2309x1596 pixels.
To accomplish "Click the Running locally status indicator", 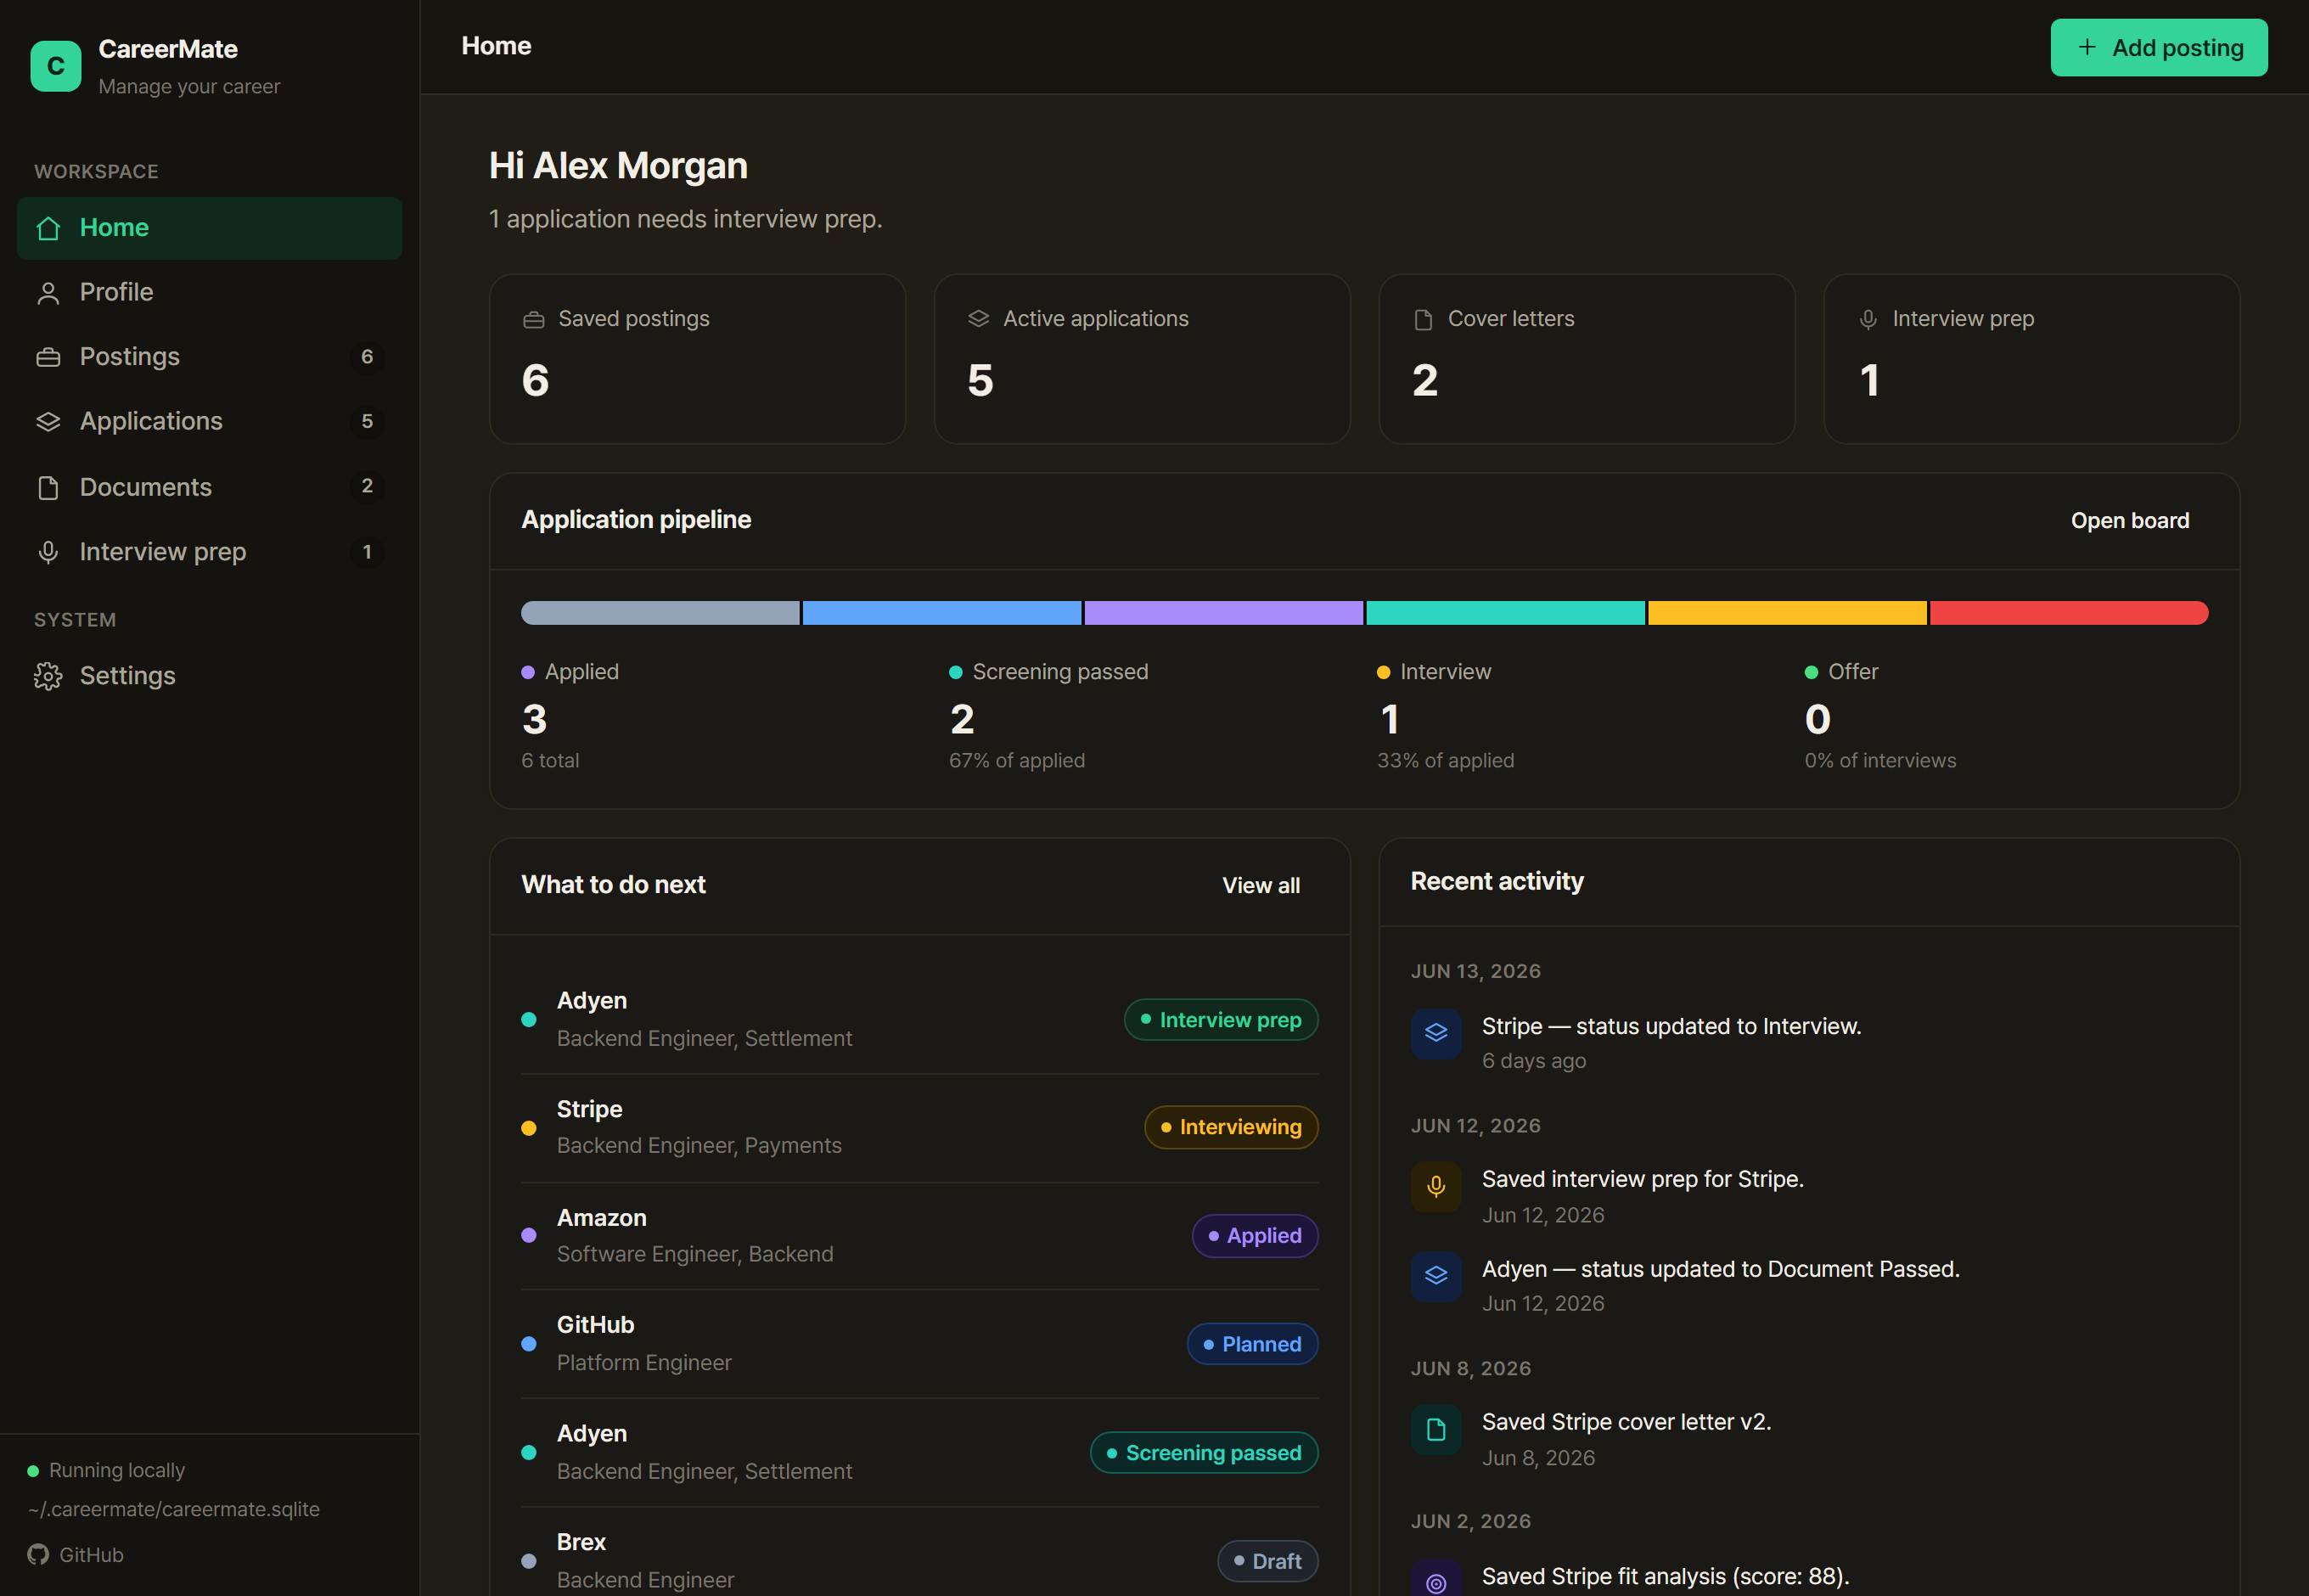I will coord(106,1470).
